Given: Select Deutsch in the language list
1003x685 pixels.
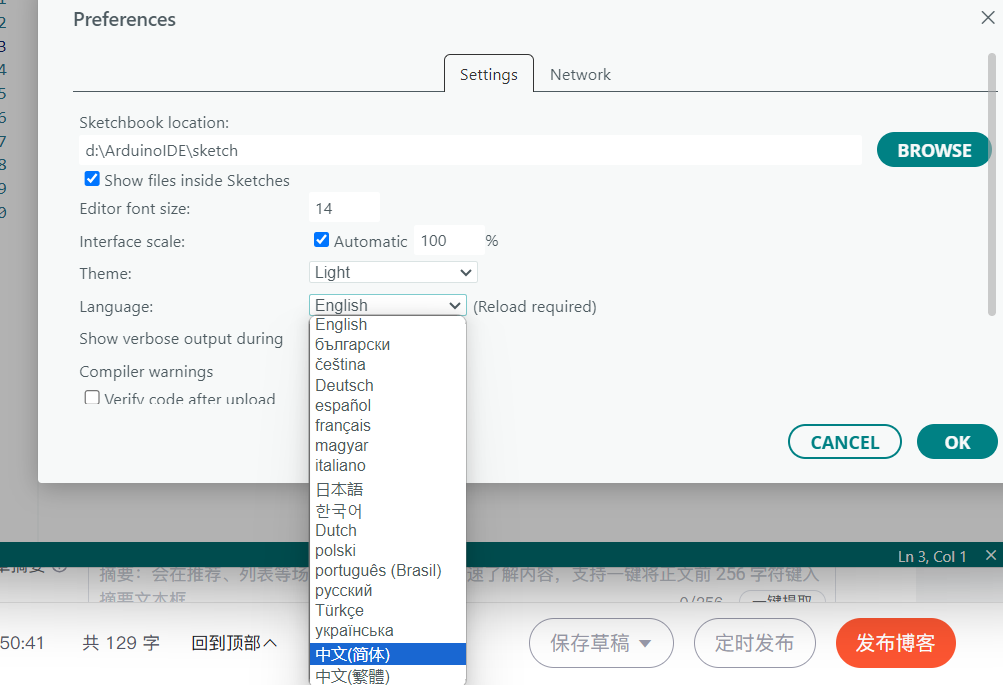Looking at the screenshot, I should pos(344,385).
